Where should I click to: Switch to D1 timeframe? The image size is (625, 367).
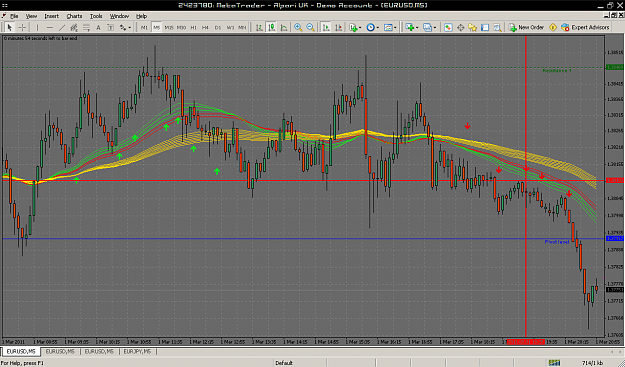click(218, 27)
